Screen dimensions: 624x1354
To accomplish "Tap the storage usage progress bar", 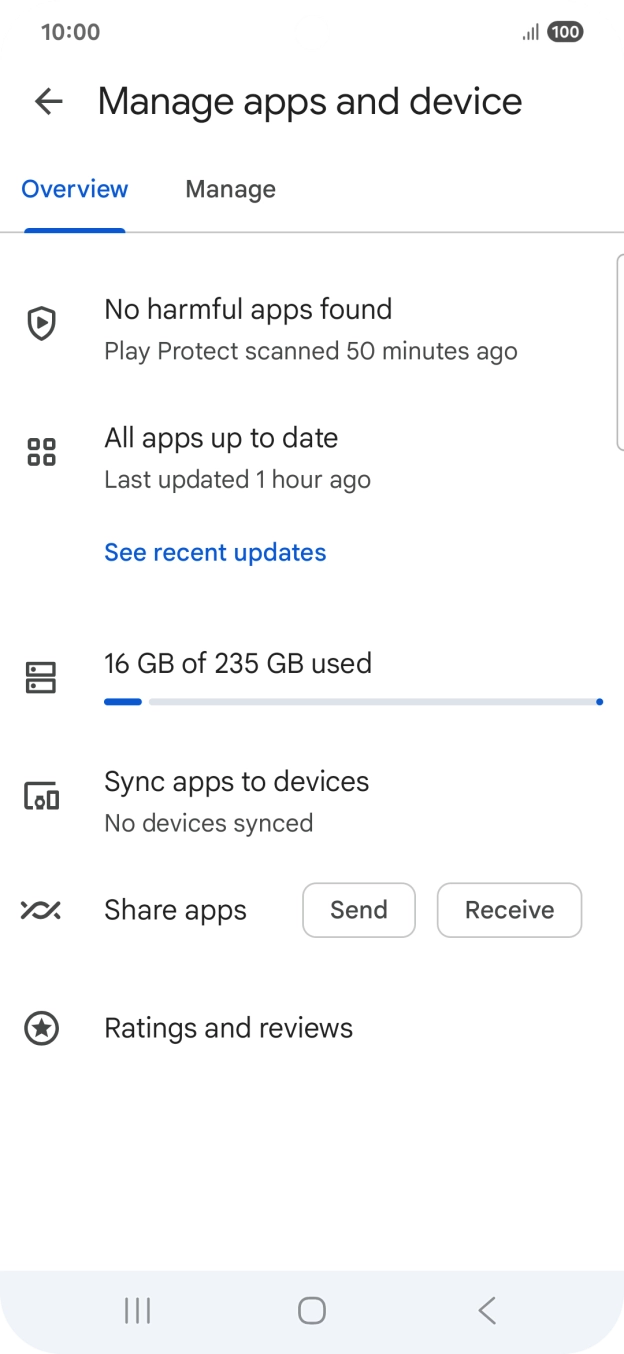I will coord(352,702).
